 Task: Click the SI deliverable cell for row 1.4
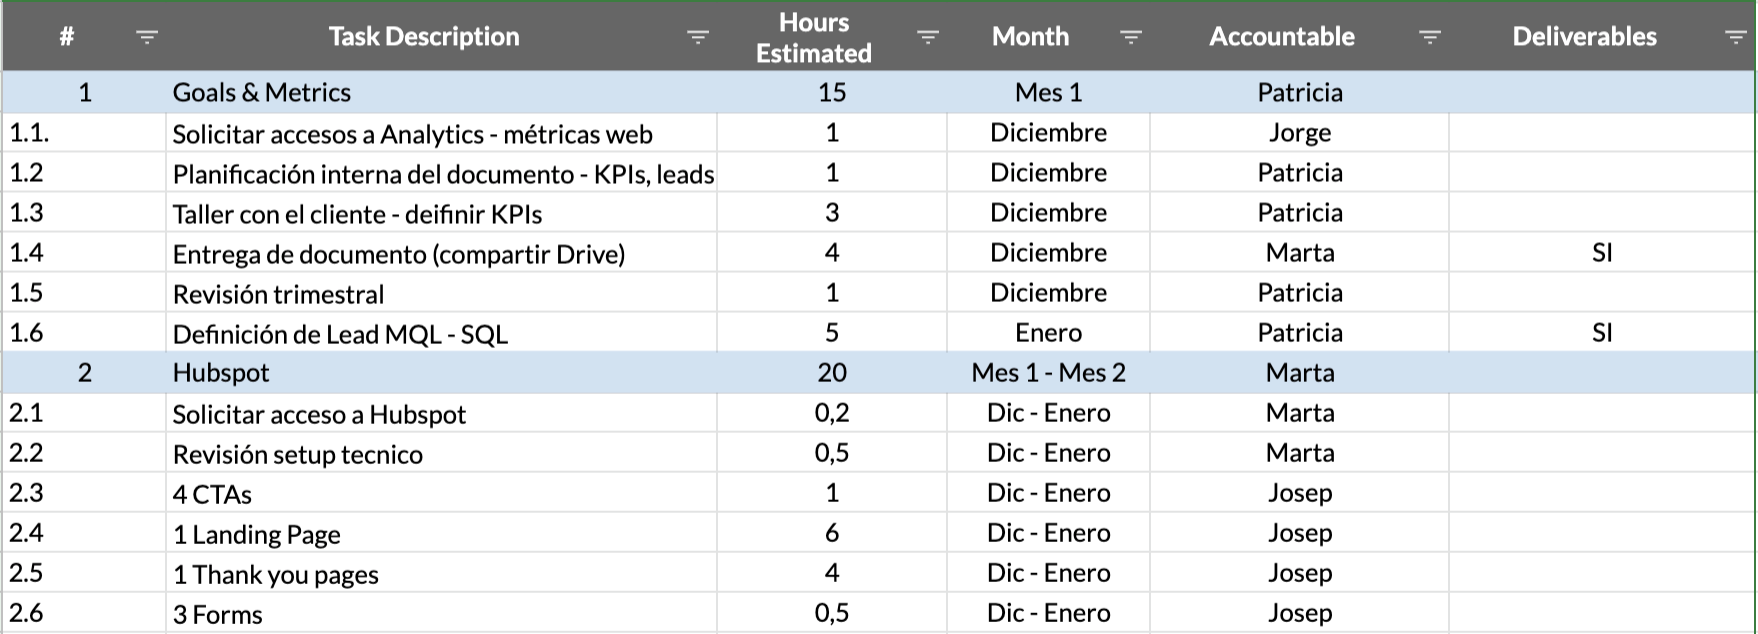(x=1601, y=253)
